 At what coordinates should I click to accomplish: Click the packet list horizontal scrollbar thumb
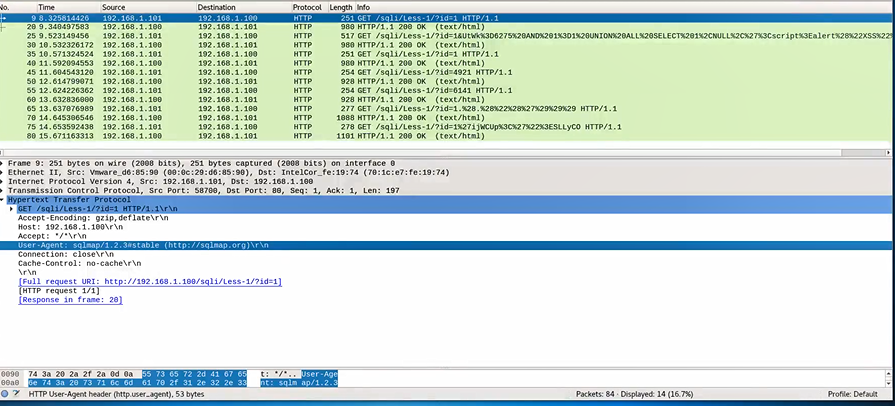(862, 153)
